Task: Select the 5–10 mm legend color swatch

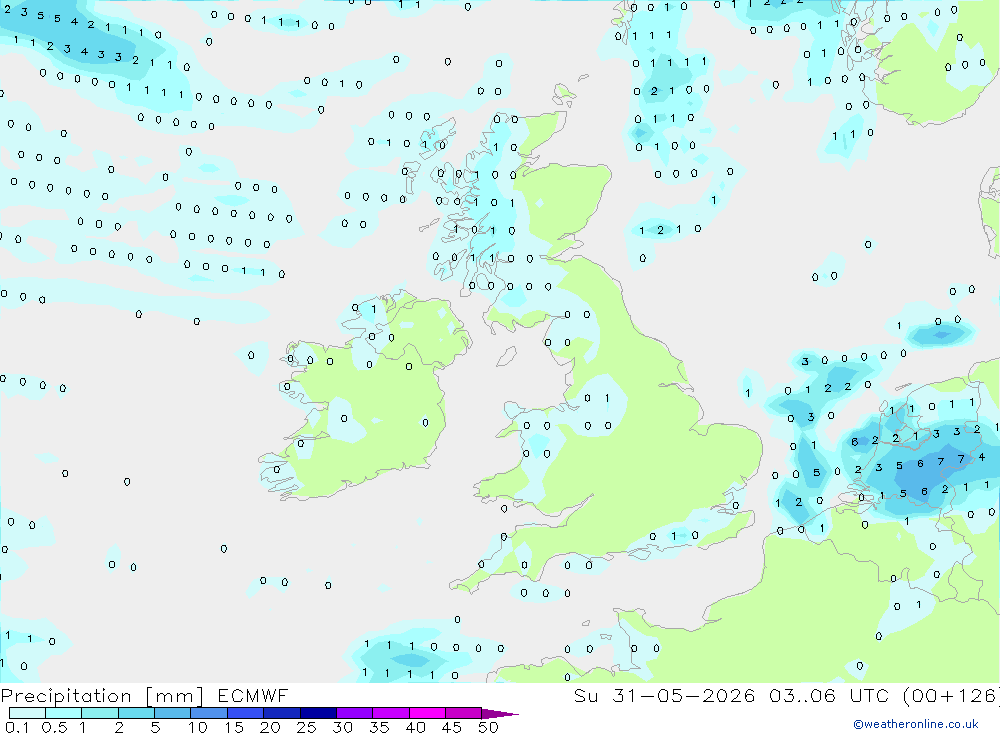Action: coord(173,713)
